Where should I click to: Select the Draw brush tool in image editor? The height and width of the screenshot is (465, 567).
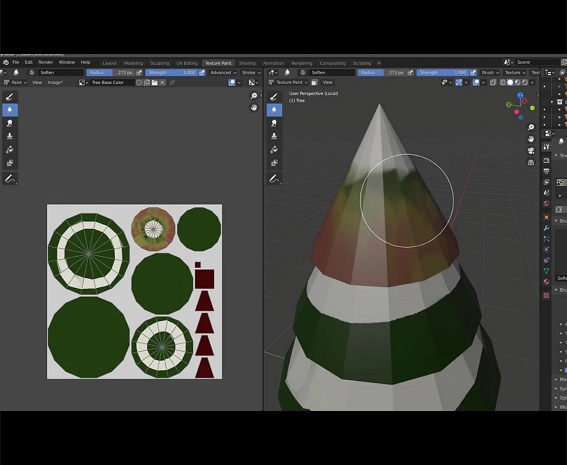10,97
